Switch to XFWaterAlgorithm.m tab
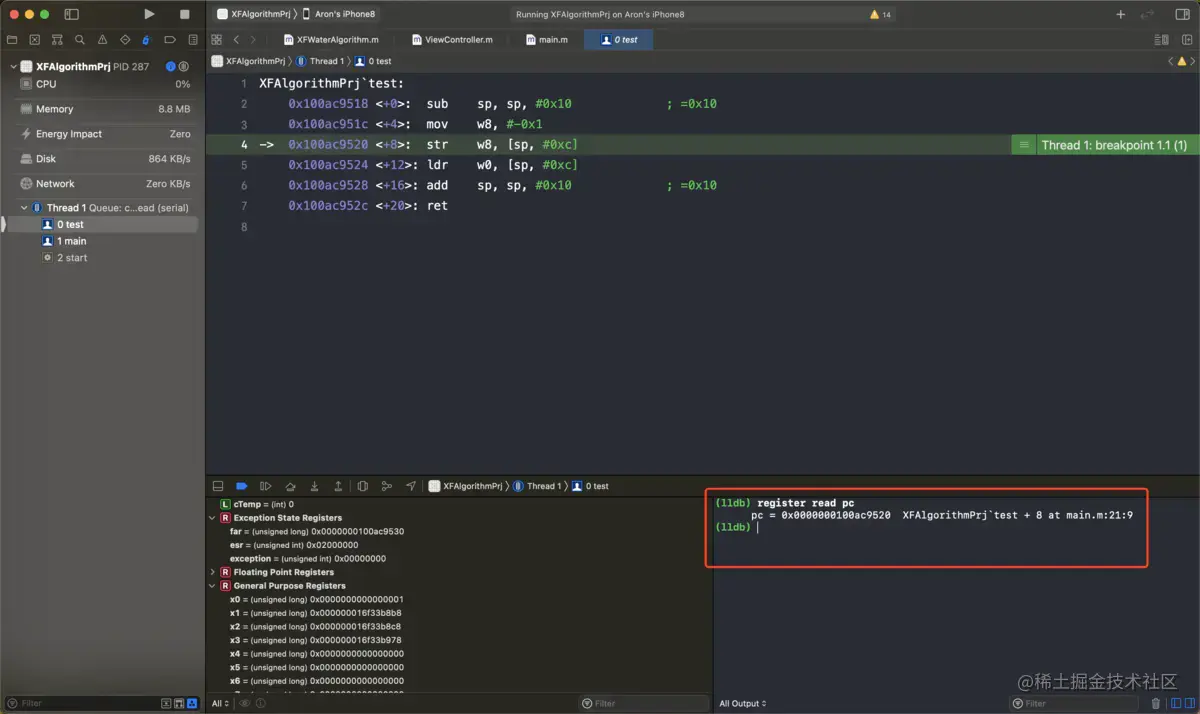The height and width of the screenshot is (714, 1200). pyautogui.click(x=331, y=40)
